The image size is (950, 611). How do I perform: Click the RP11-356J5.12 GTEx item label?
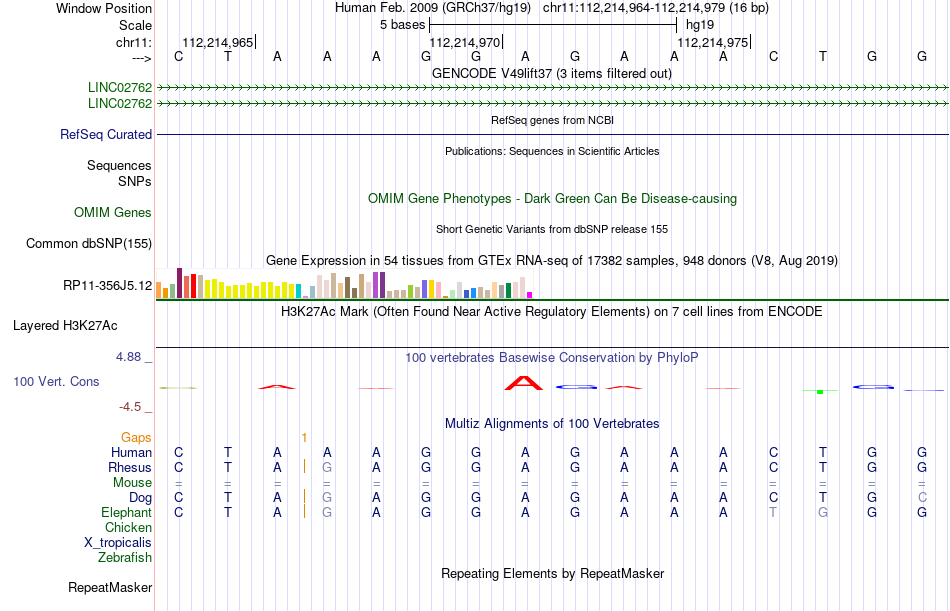point(108,285)
